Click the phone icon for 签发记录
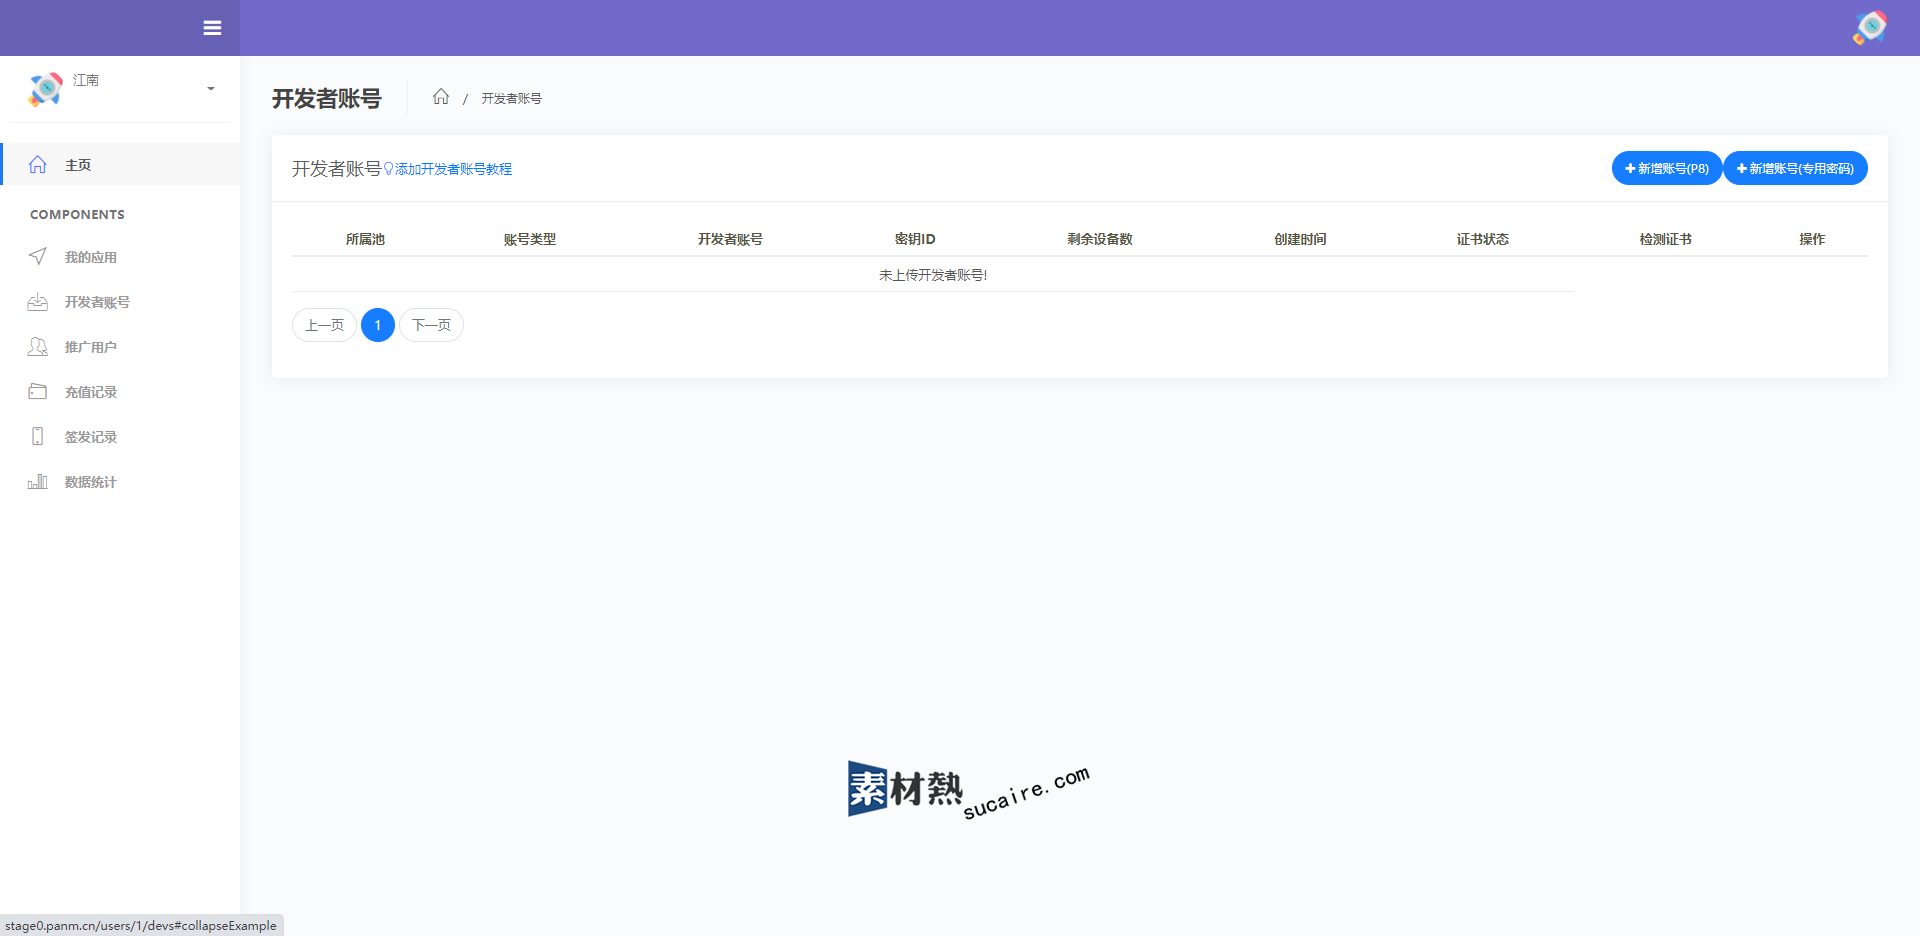The height and width of the screenshot is (936, 1920). [38, 437]
